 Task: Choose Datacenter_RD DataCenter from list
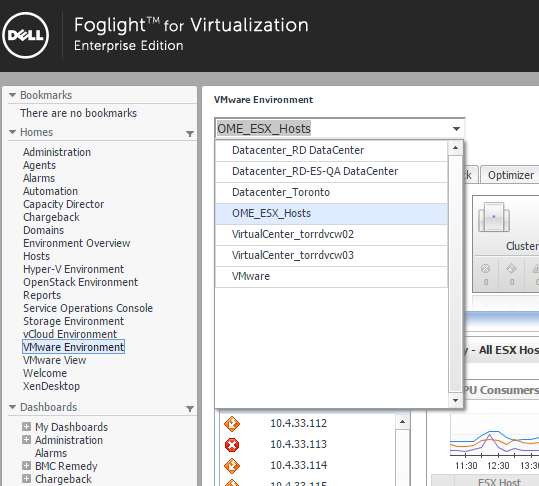tap(331, 150)
